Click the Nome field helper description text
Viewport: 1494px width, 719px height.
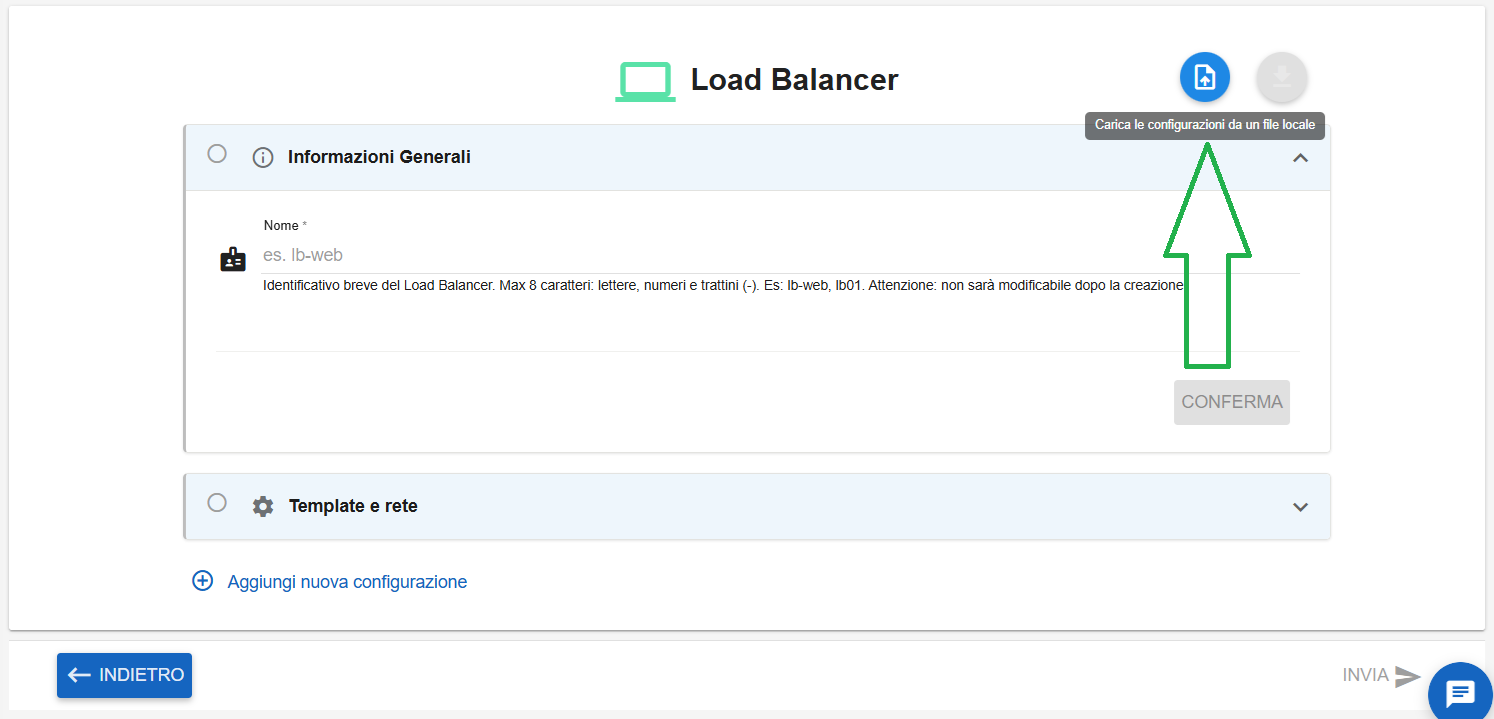pos(724,285)
